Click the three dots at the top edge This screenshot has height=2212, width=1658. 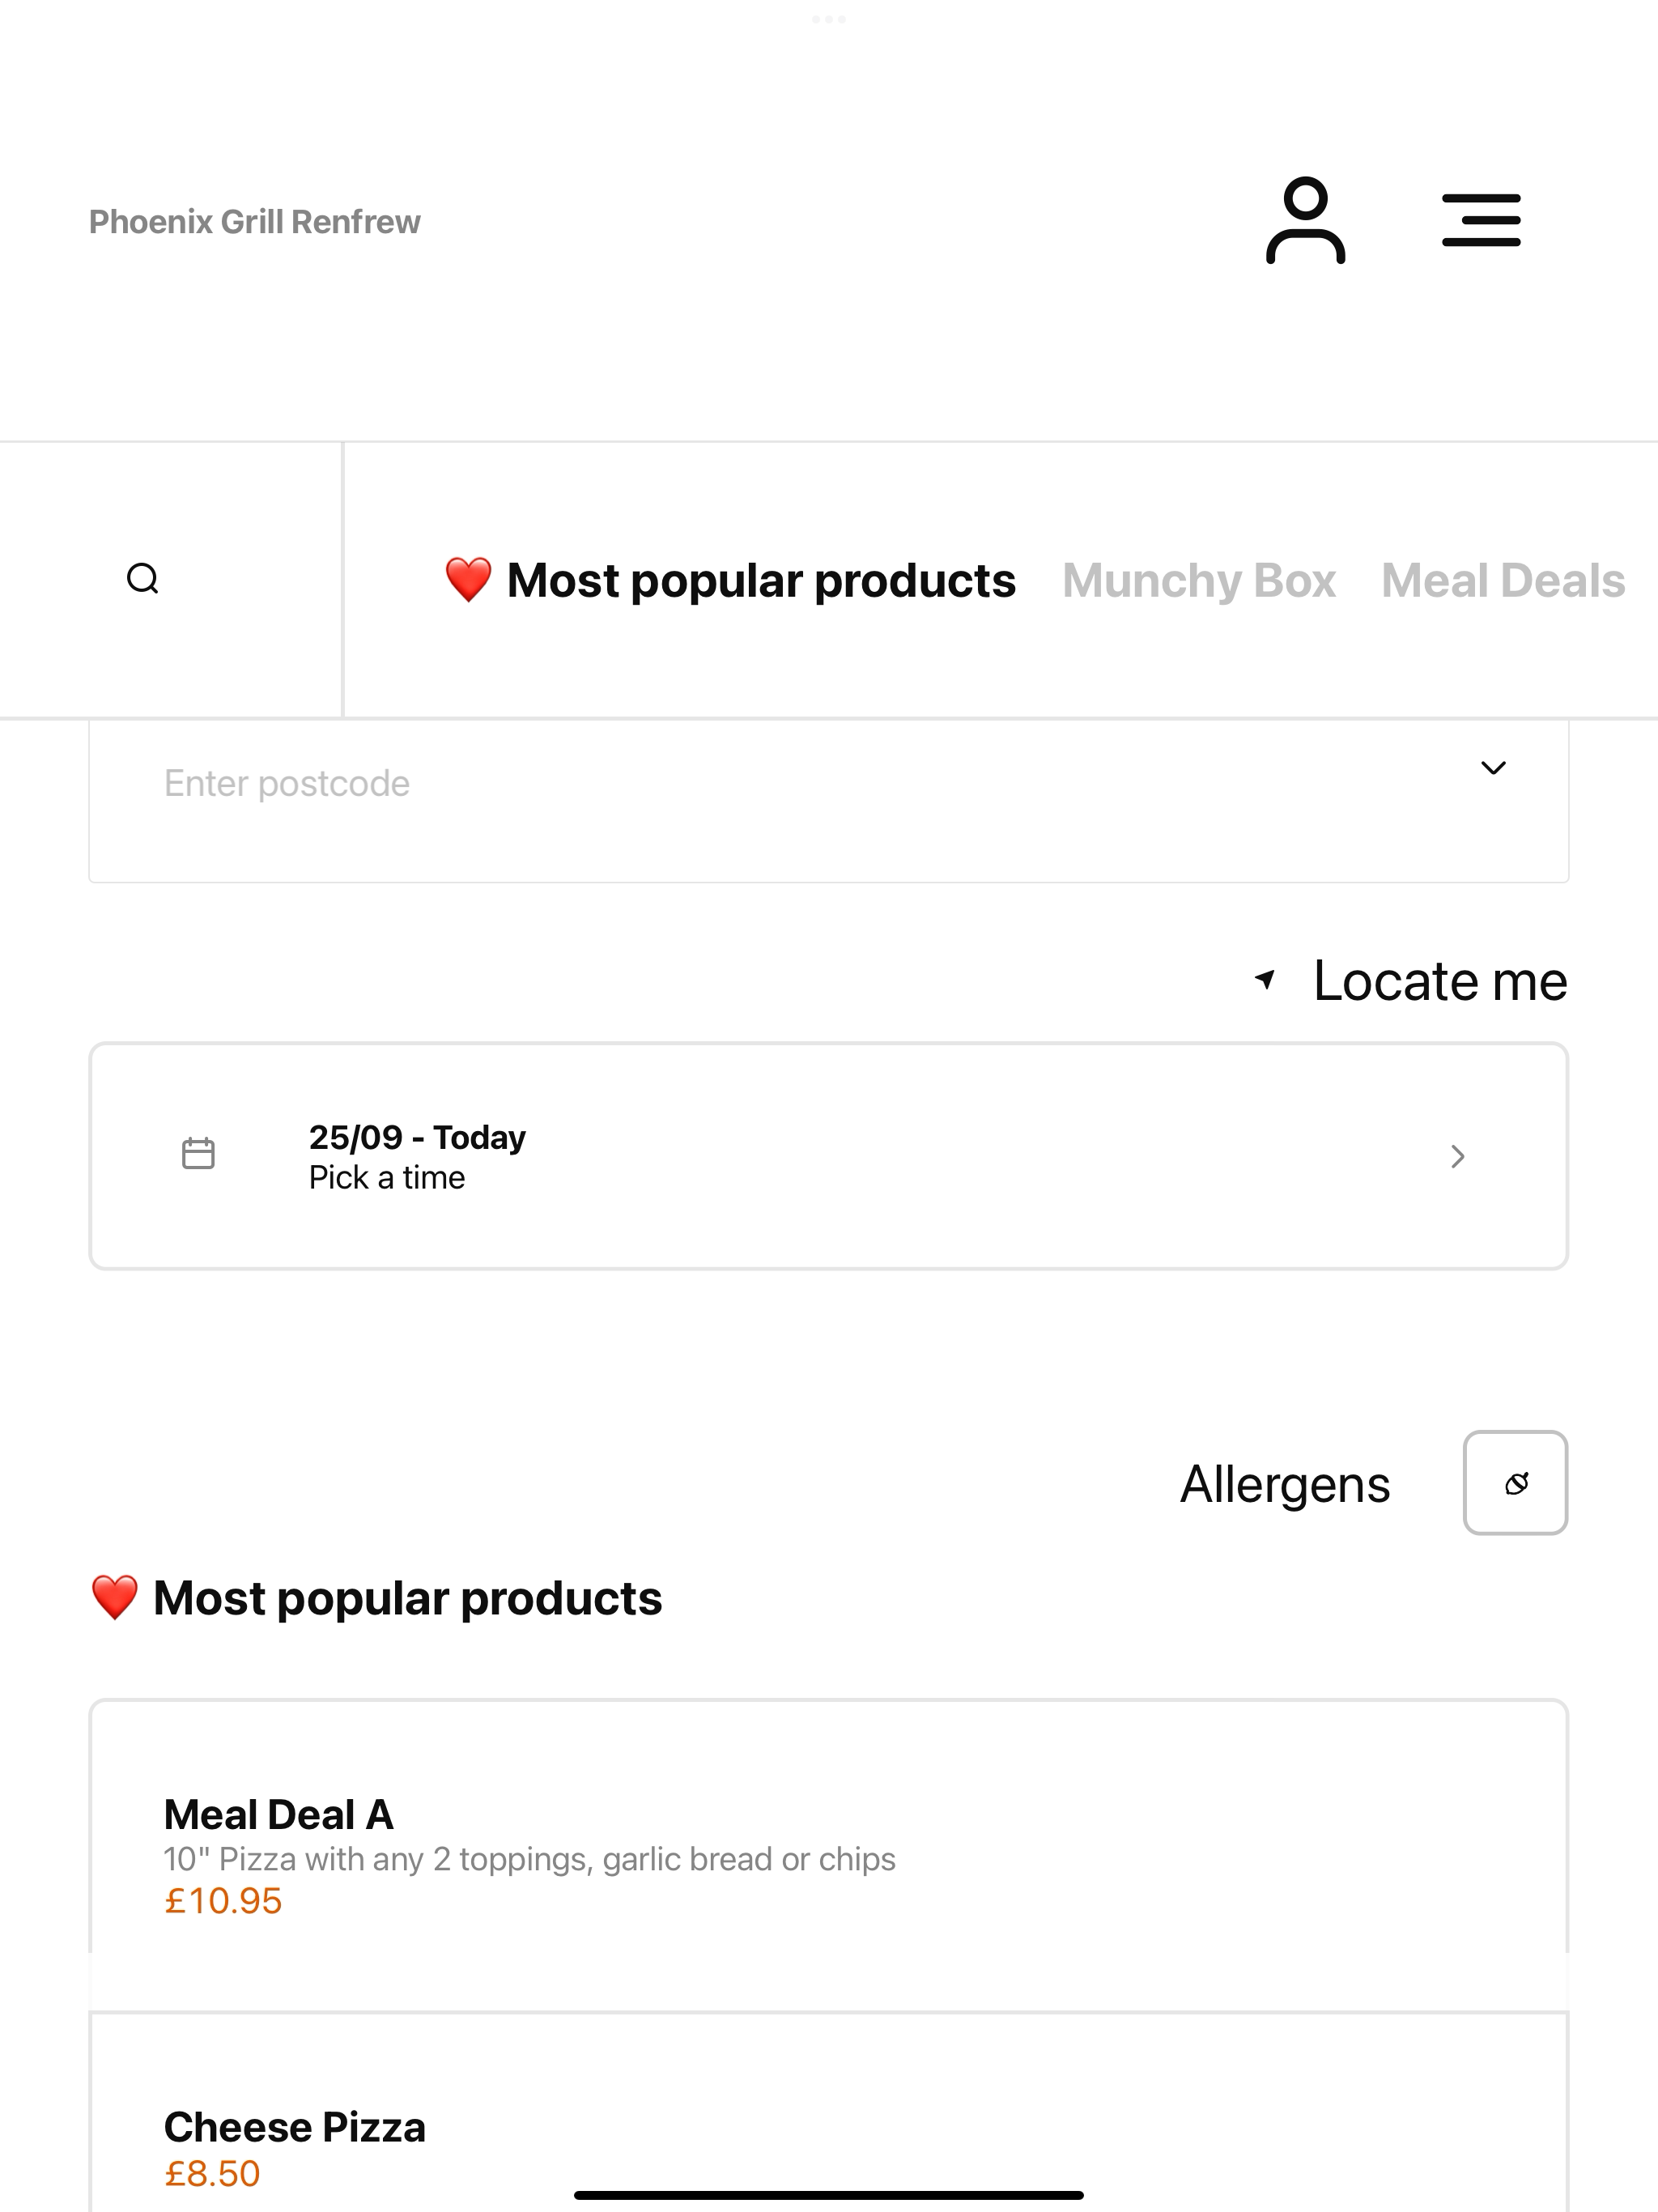(829, 19)
